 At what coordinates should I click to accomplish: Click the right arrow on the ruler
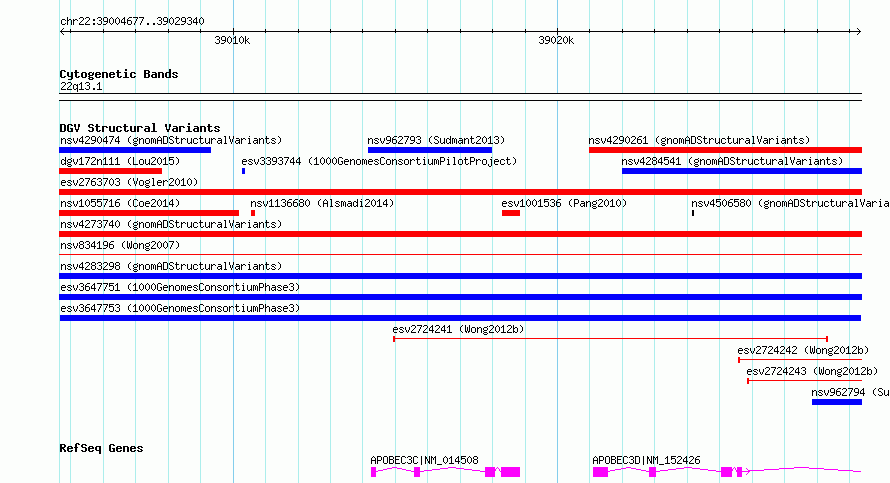[858, 32]
